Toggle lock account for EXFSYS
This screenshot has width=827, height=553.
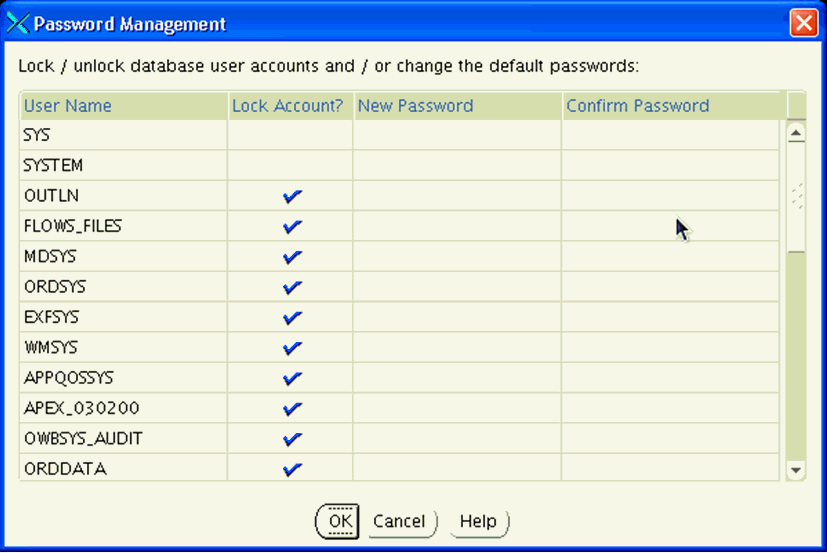click(x=292, y=318)
